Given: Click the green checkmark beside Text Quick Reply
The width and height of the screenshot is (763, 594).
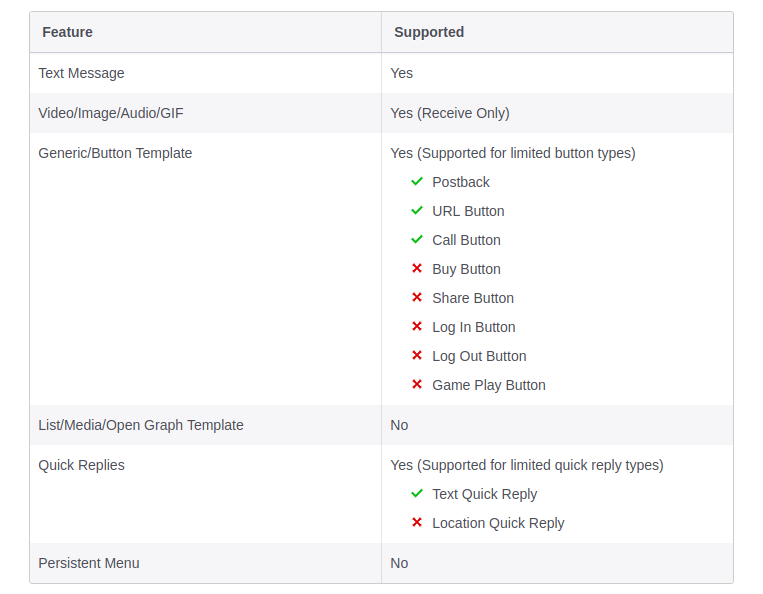Looking at the screenshot, I should click(x=417, y=494).
